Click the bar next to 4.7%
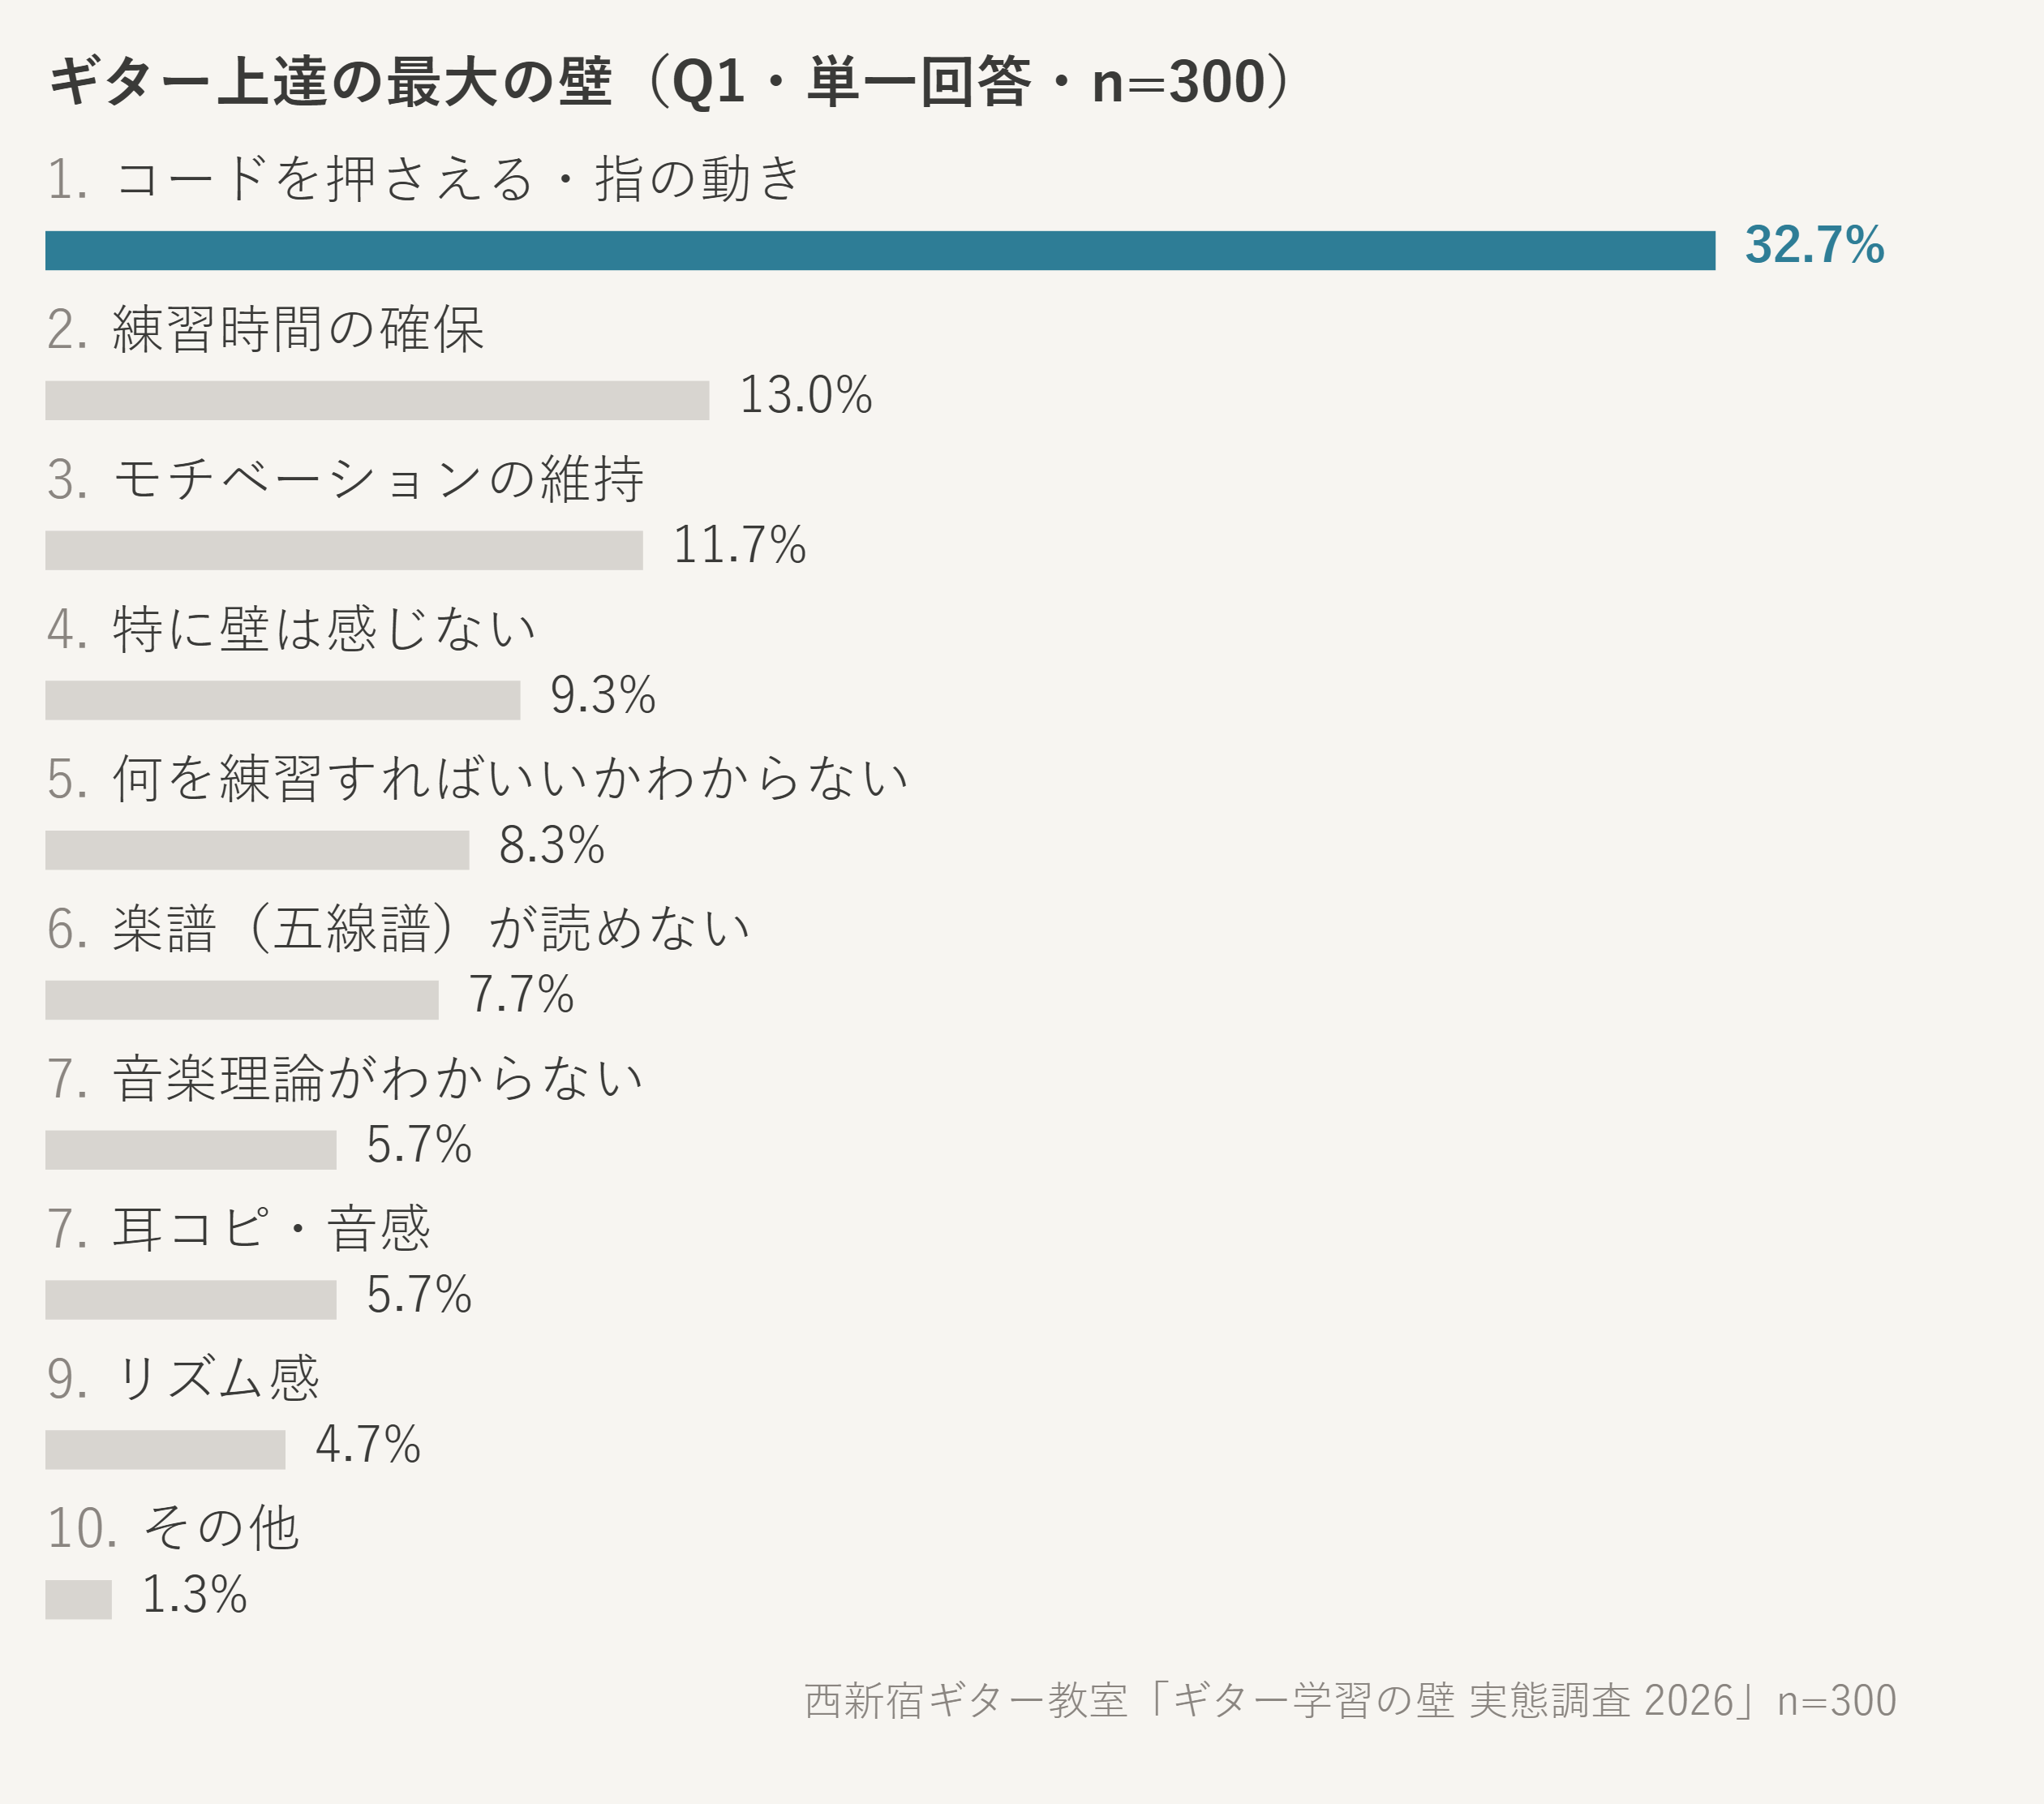The width and height of the screenshot is (2044, 1804). point(165,1450)
